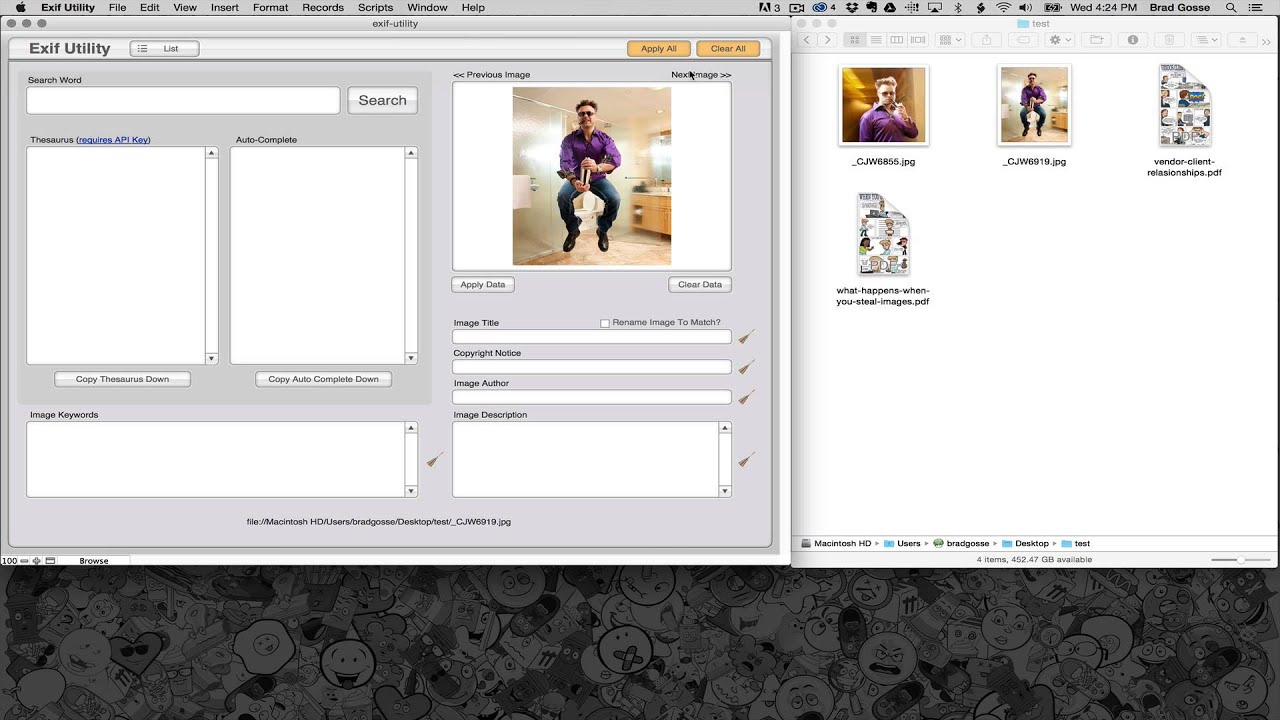Open the Records menu
Screen dimensions: 1280x720
pyautogui.click(x=323, y=7)
